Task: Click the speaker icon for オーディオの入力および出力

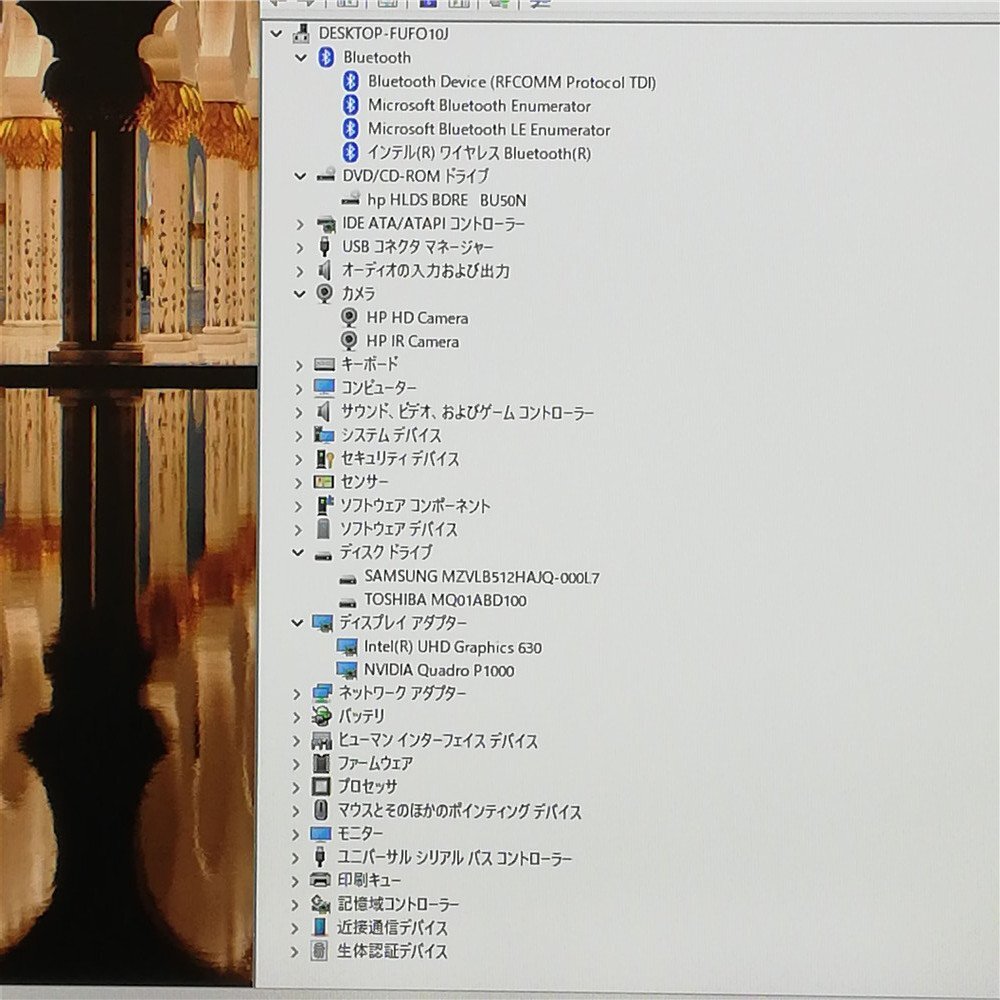Action: [325, 270]
